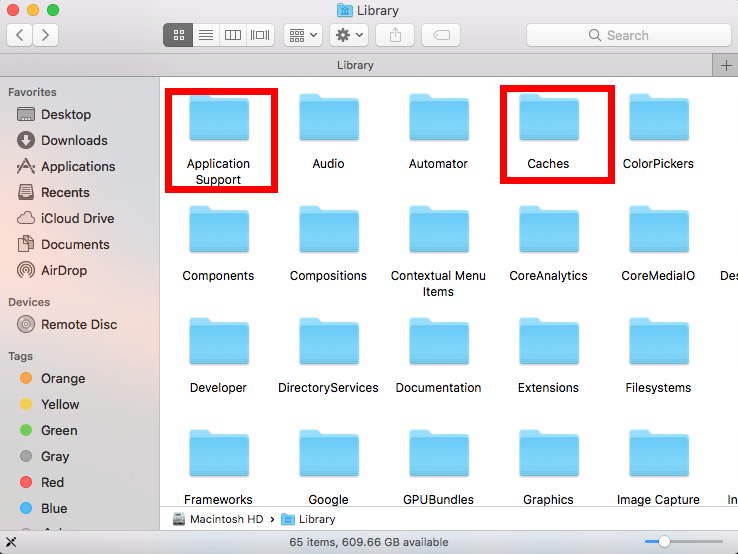Switch to list view mode

coord(206,35)
